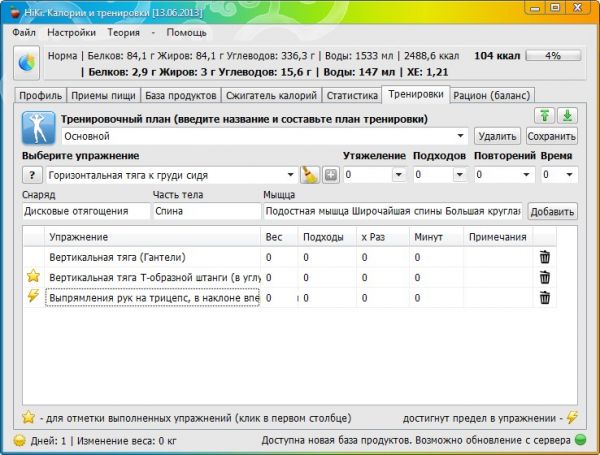Screen dimensions: 600x455
Task: Switch to the Приемы пищи tab
Action: (x=103, y=96)
